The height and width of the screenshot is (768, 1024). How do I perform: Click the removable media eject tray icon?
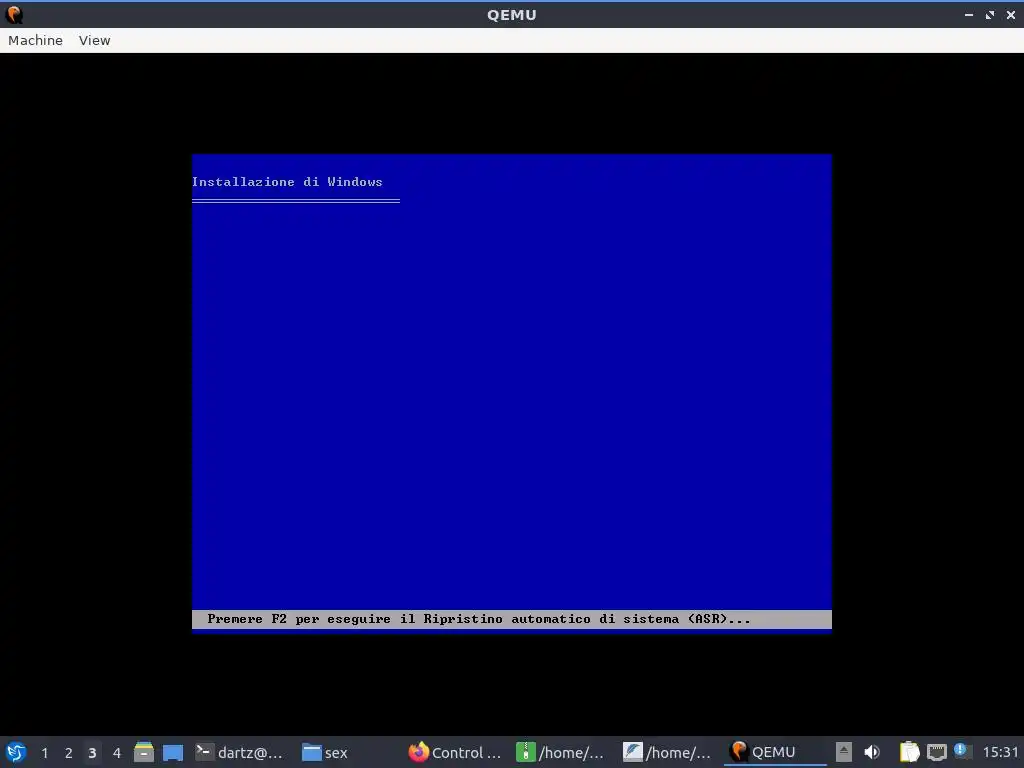tap(844, 752)
